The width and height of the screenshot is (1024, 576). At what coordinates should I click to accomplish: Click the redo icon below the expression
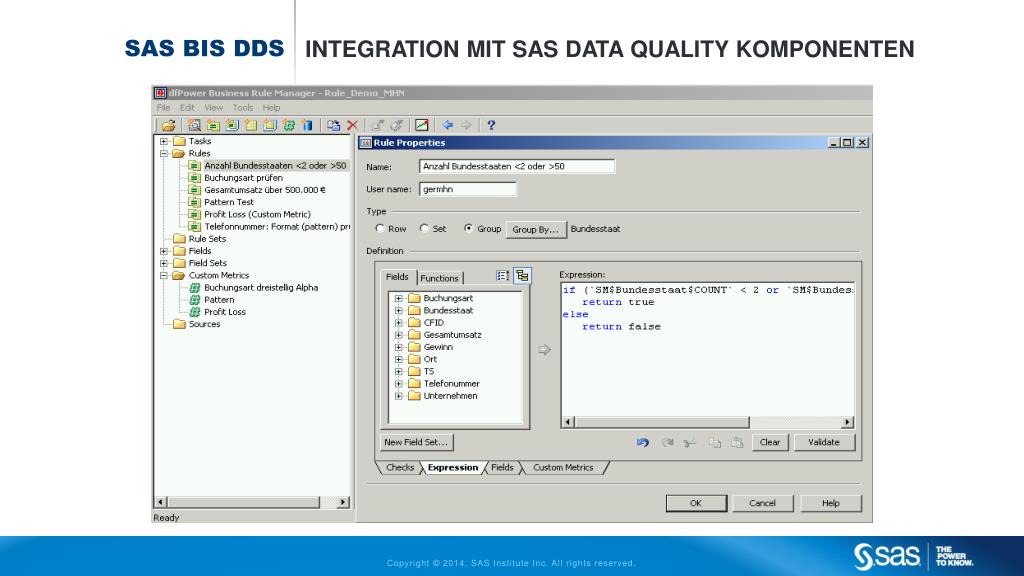coord(667,443)
